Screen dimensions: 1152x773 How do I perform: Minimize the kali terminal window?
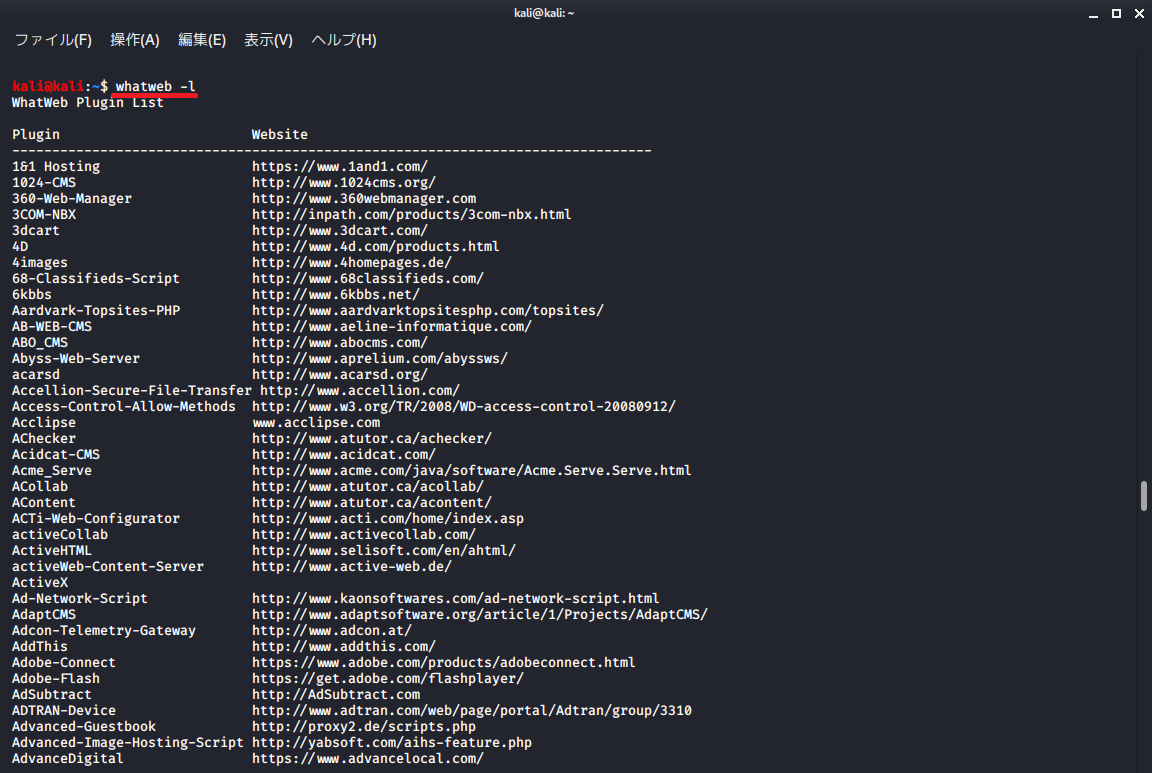coord(1093,13)
